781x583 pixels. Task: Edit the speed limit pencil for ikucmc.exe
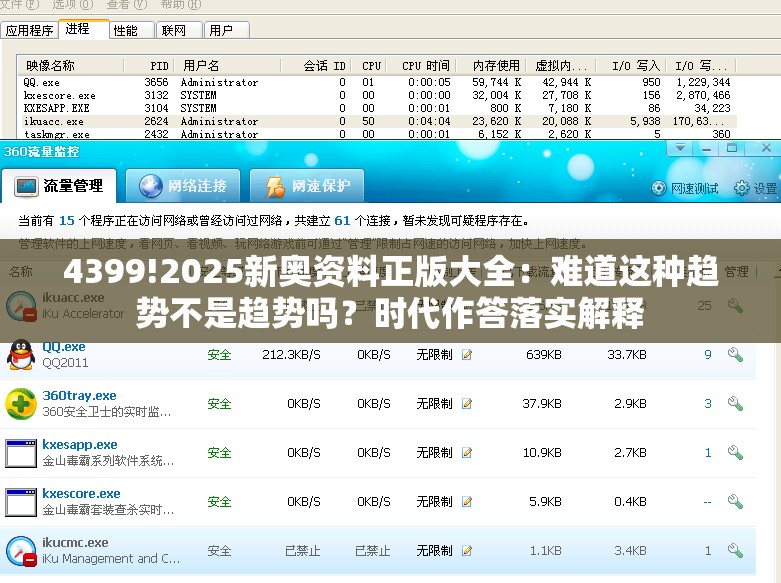click(467, 550)
